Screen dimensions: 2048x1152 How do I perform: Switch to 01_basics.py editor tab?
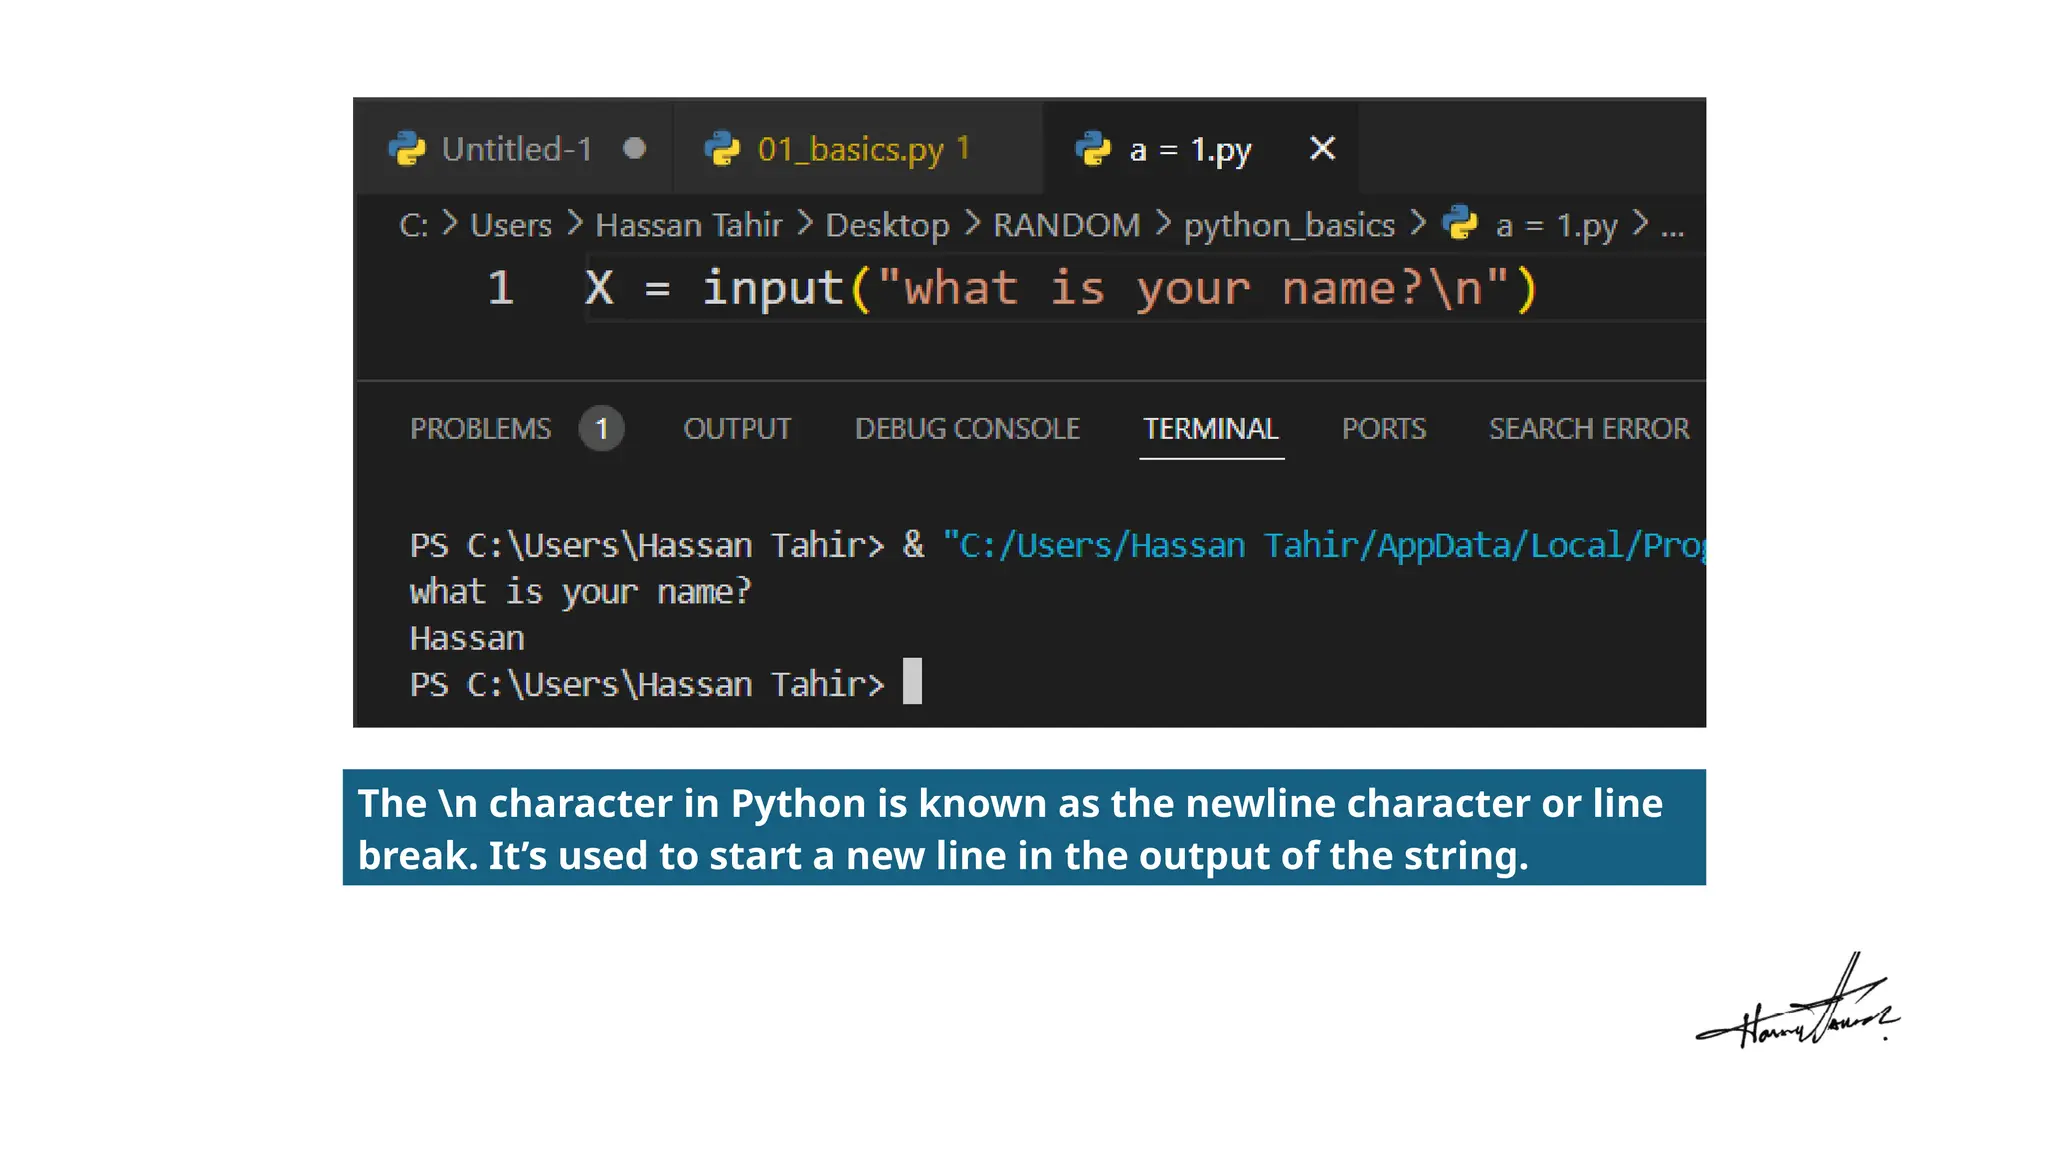click(x=850, y=149)
